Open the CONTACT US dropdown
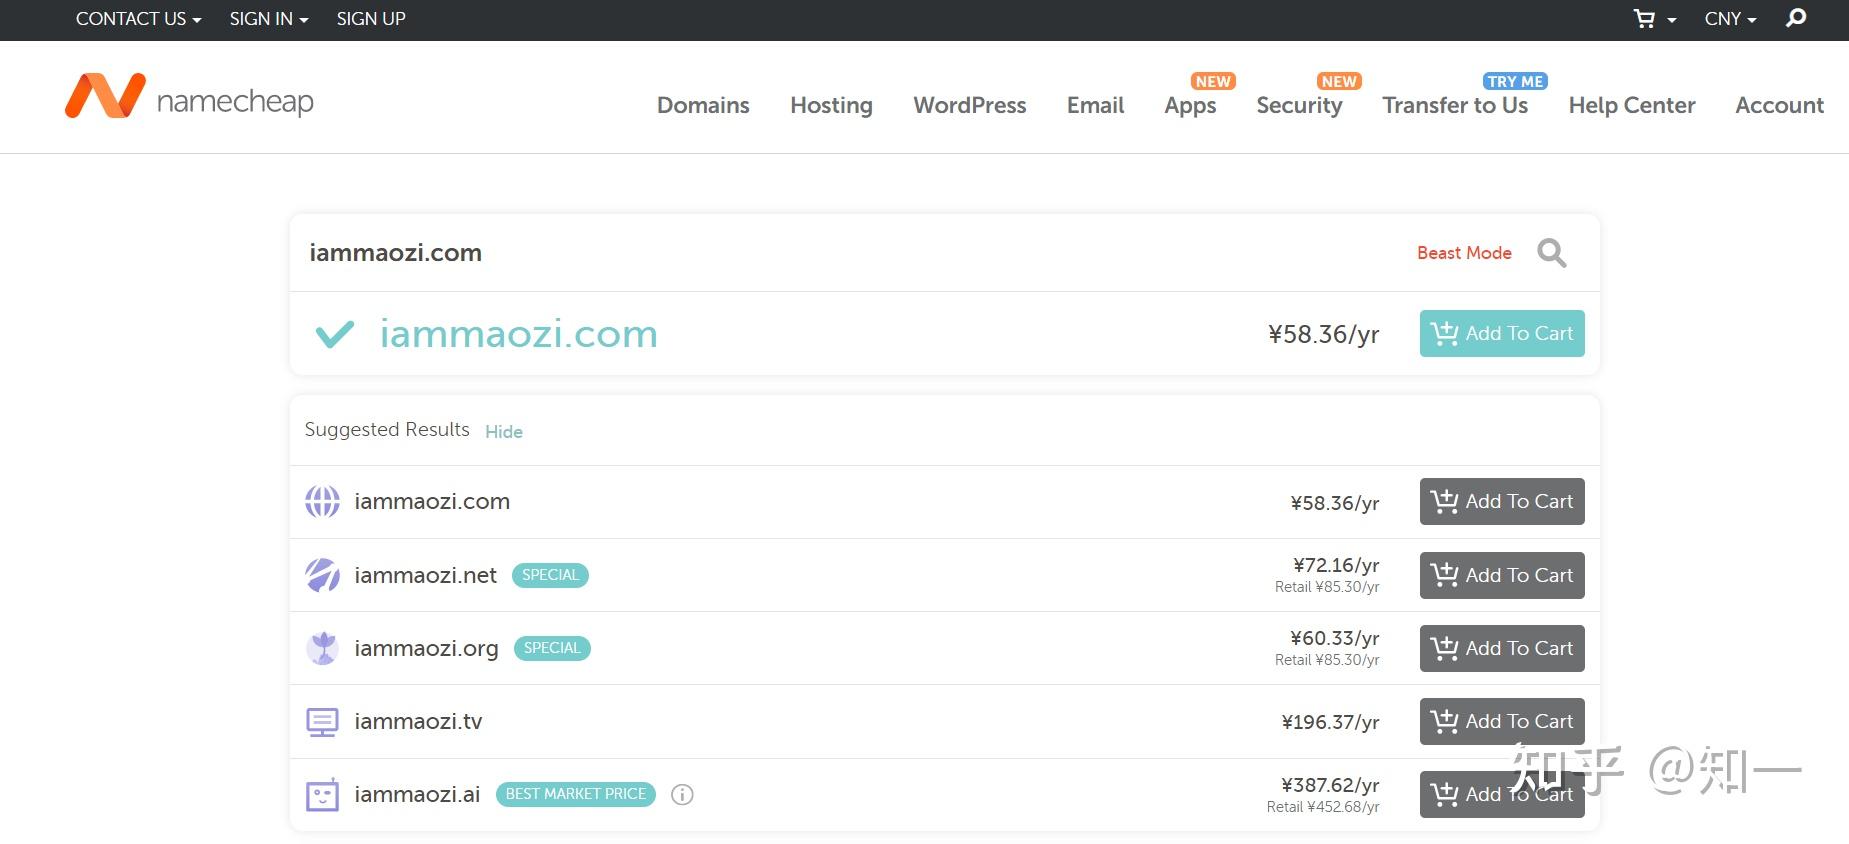This screenshot has width=1849, height=844. (138, 19)
